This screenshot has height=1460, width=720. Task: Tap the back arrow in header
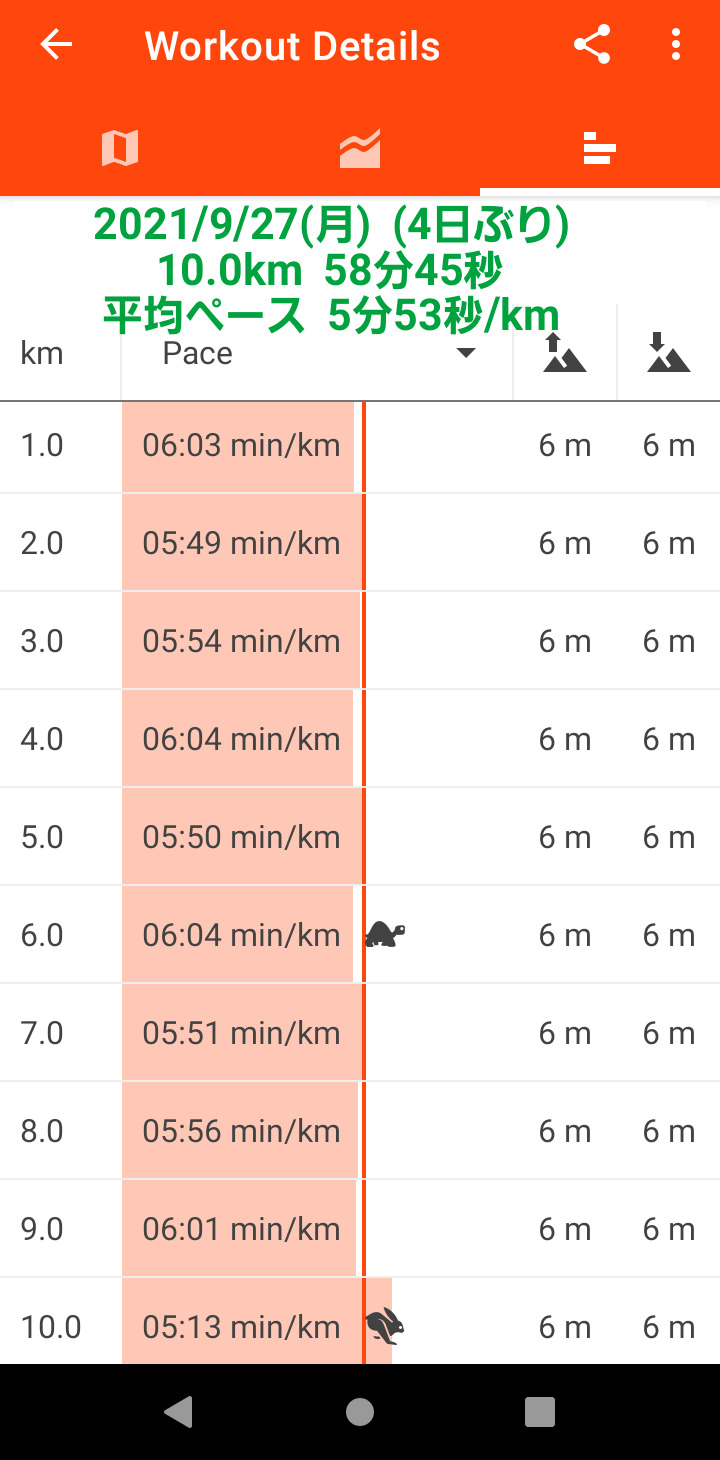(x=56, y=45)
